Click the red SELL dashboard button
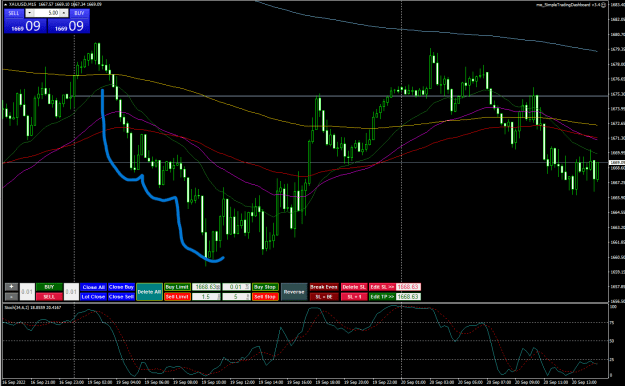Viewport: 625px width, 386px height. click(x=49, y=297)
